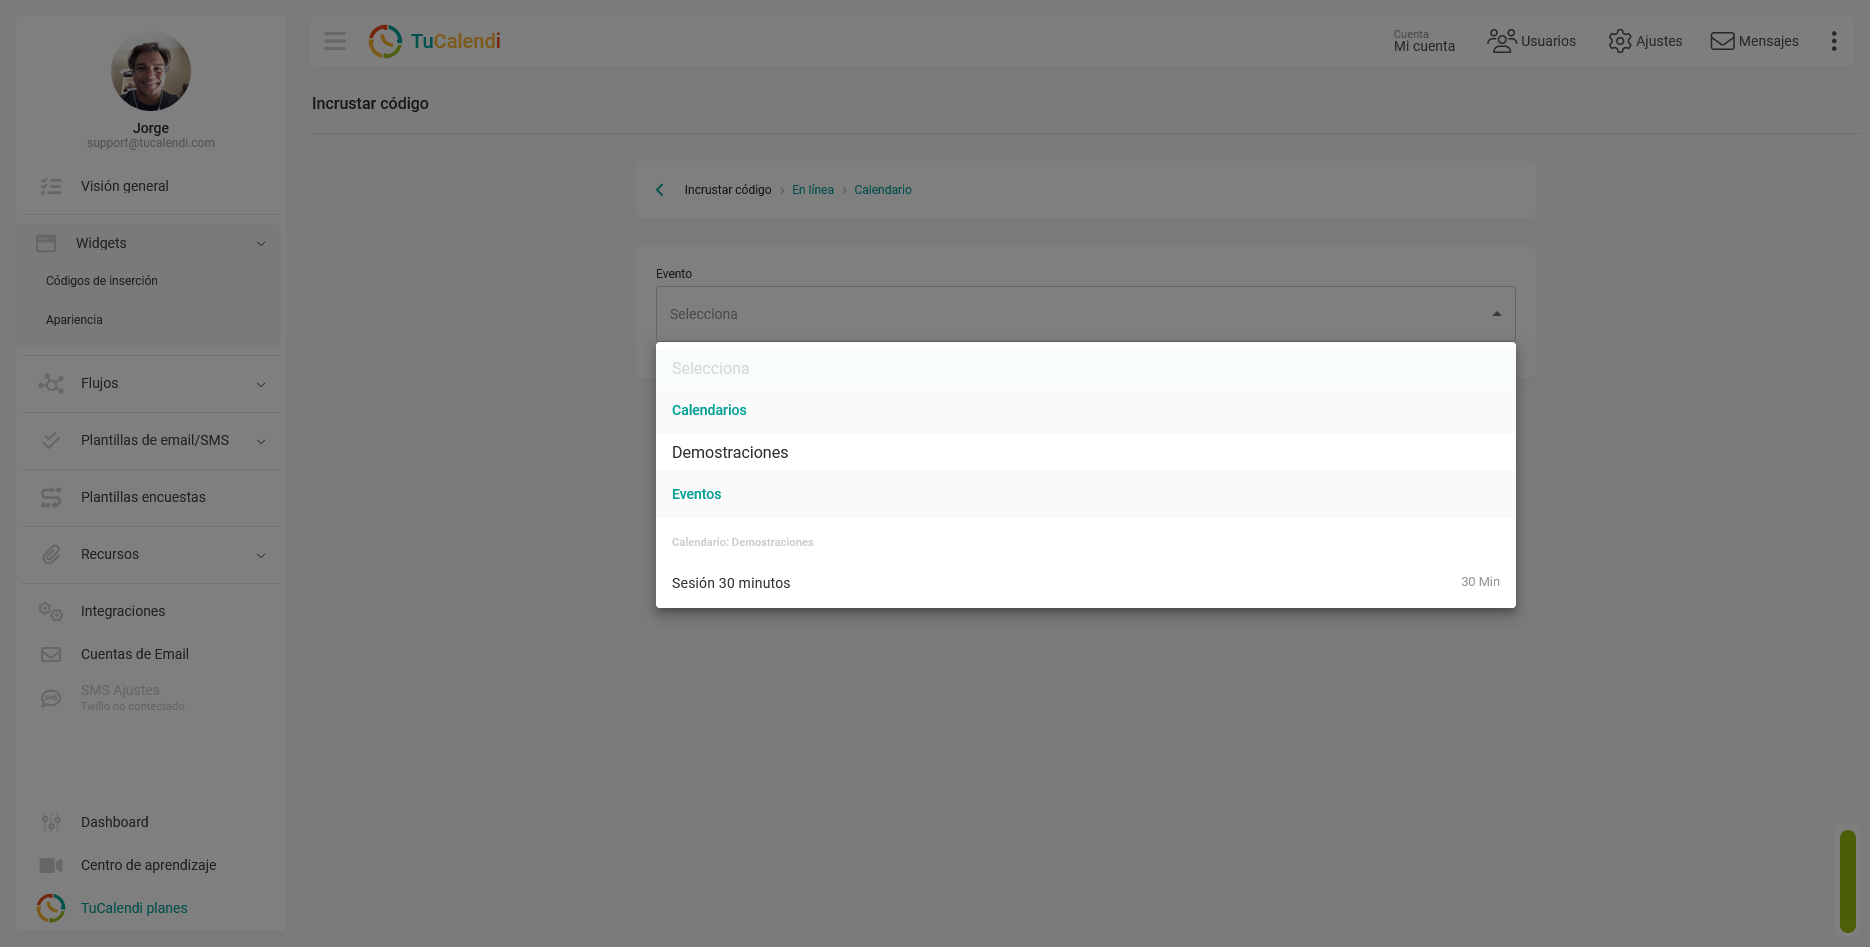Screen dimensions: 1870x947
Task: Click the Cuentas de Email envelope icon
Action: coord(51,654)
